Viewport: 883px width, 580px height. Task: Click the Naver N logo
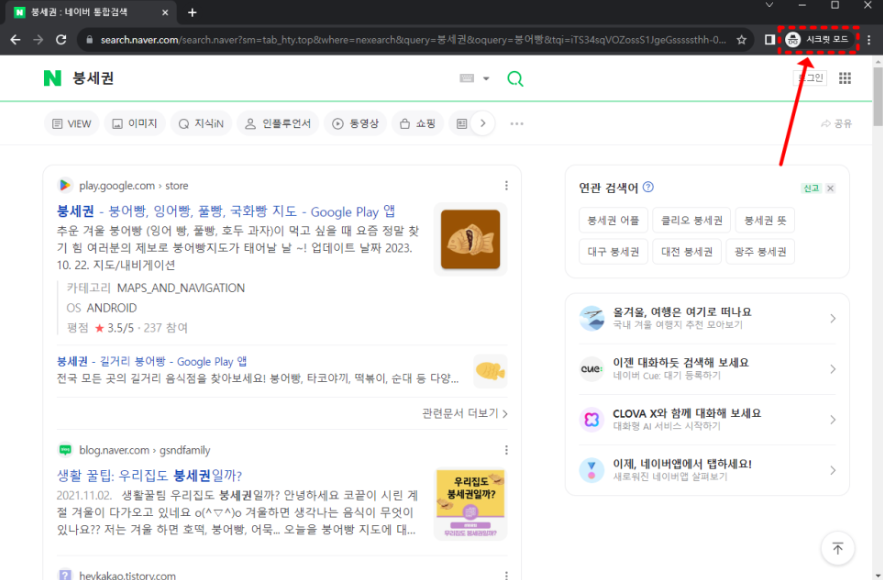(x=52, y=78)
